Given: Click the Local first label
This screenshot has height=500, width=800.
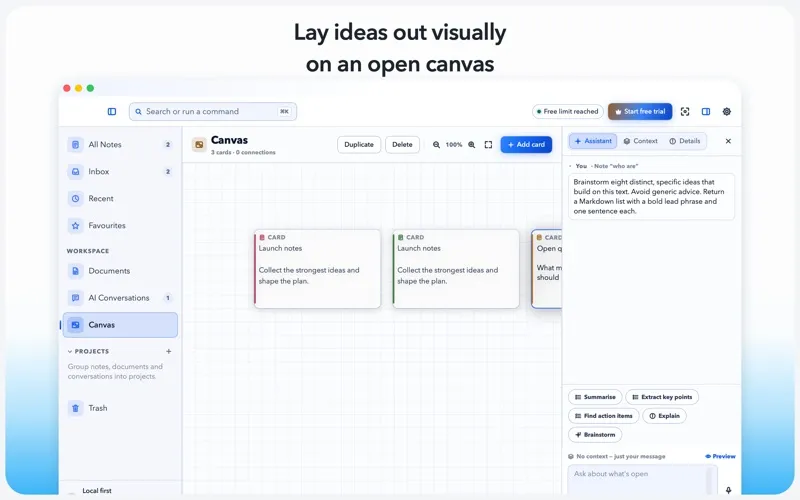Looking at the screenshot, I should coord(97,491).
